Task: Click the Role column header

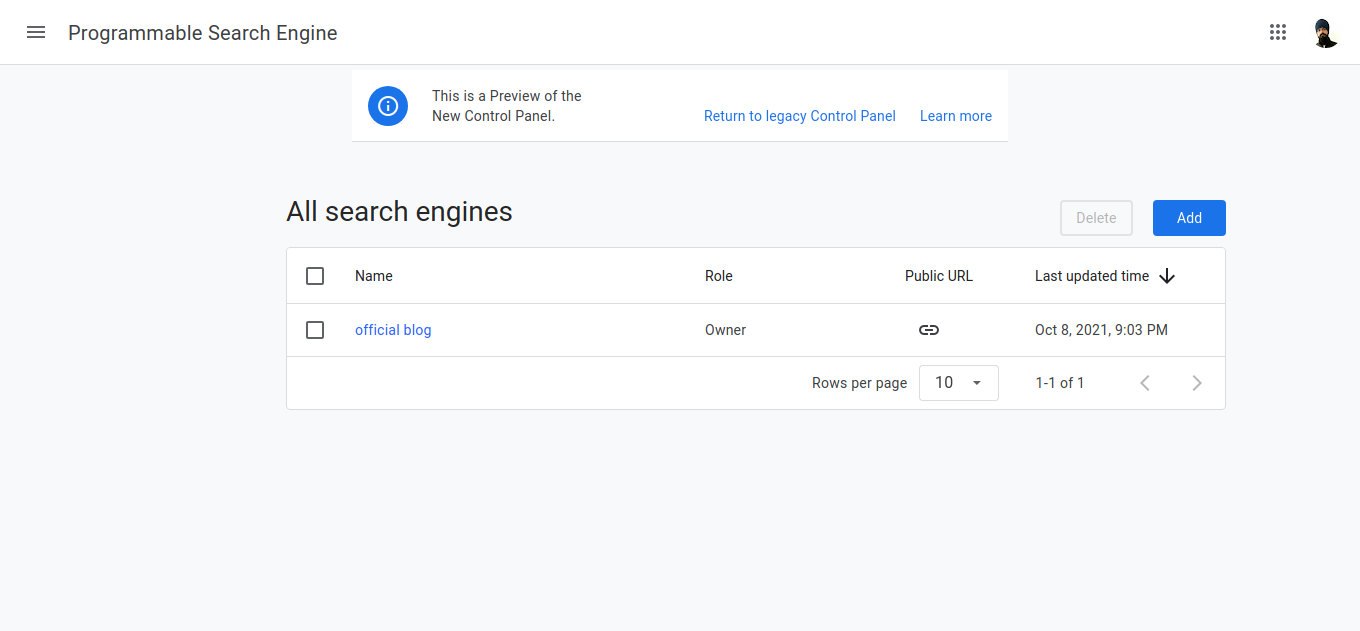Action: [x=718, y=276]
